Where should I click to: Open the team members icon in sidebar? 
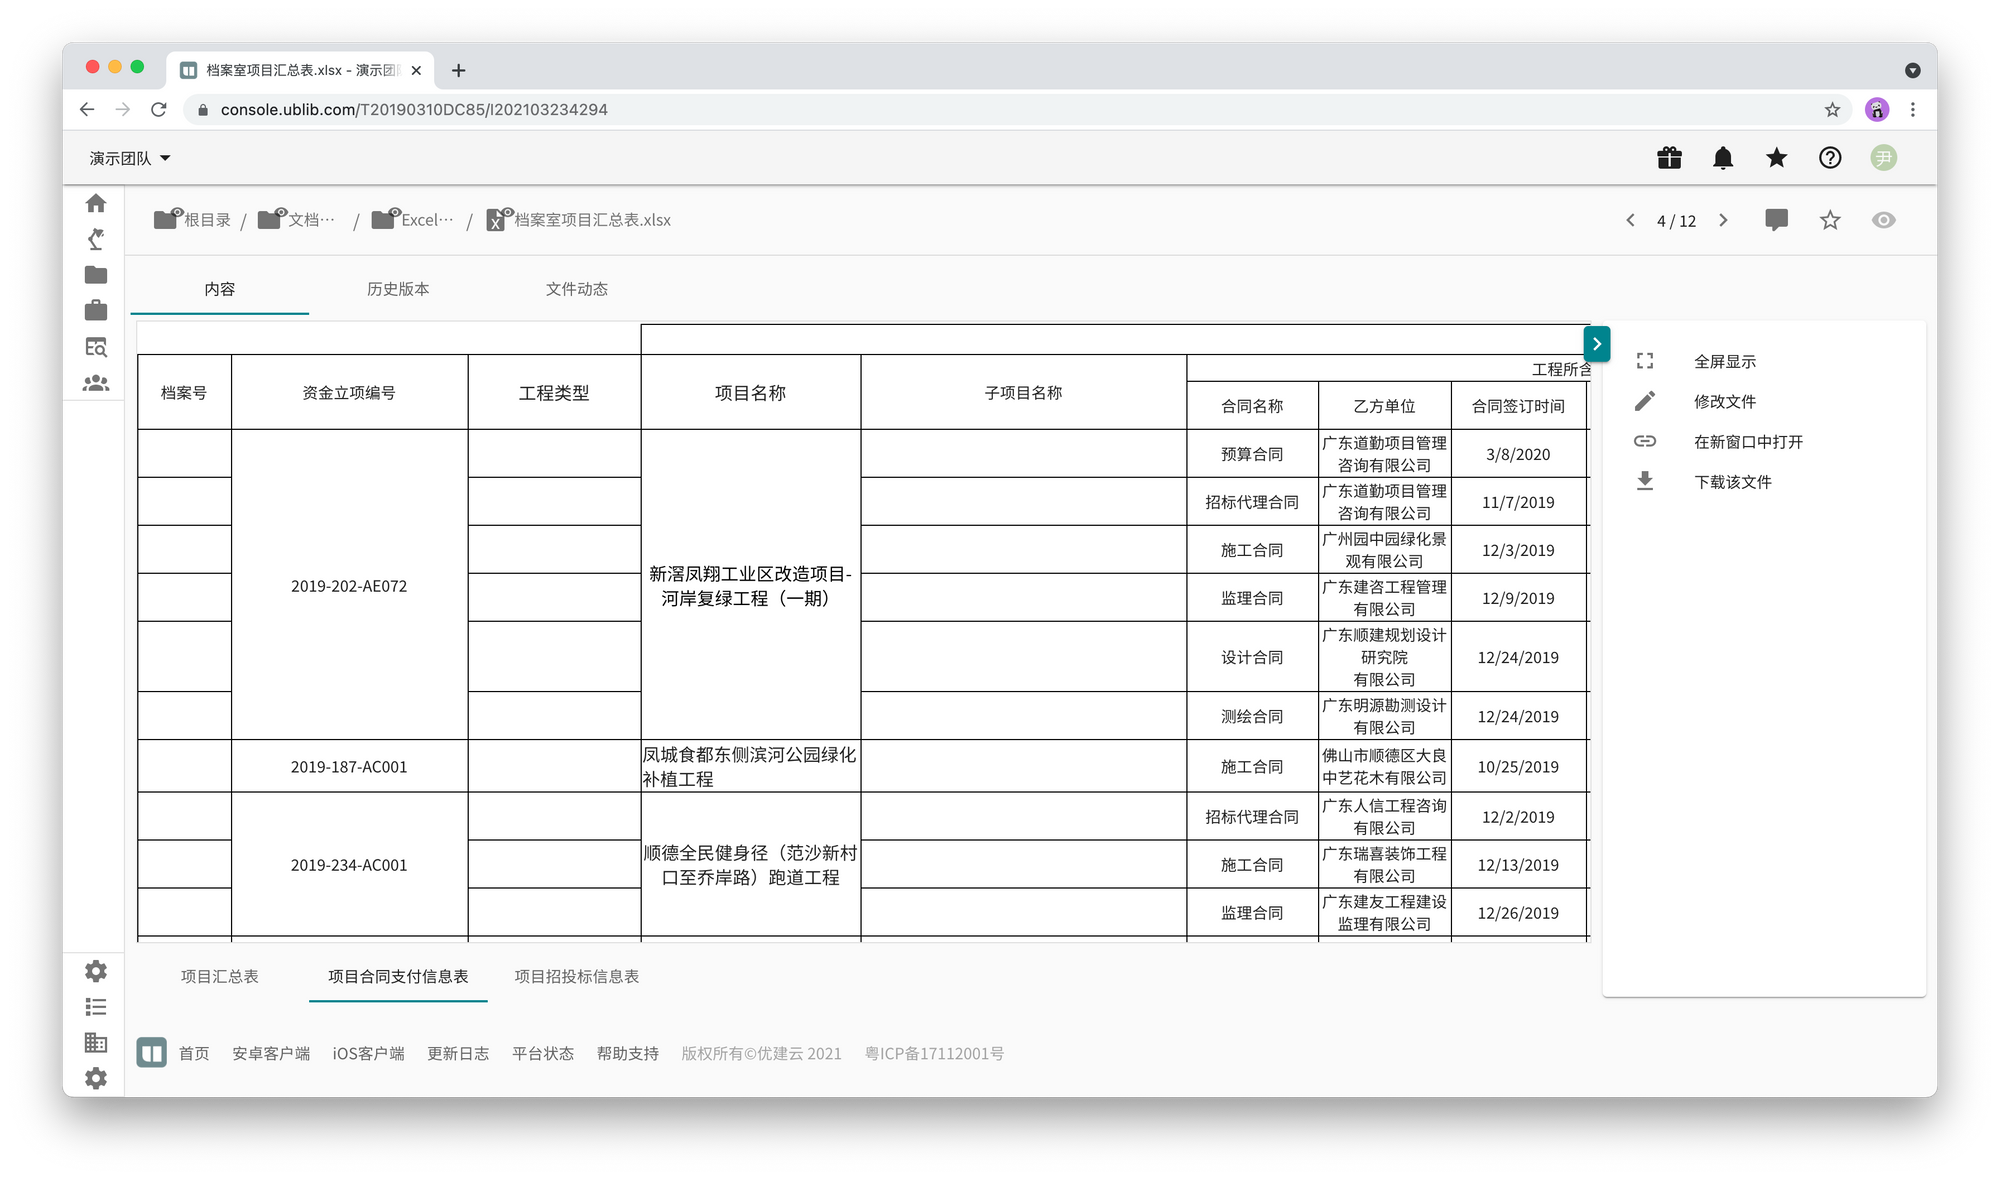coord(96,383)
